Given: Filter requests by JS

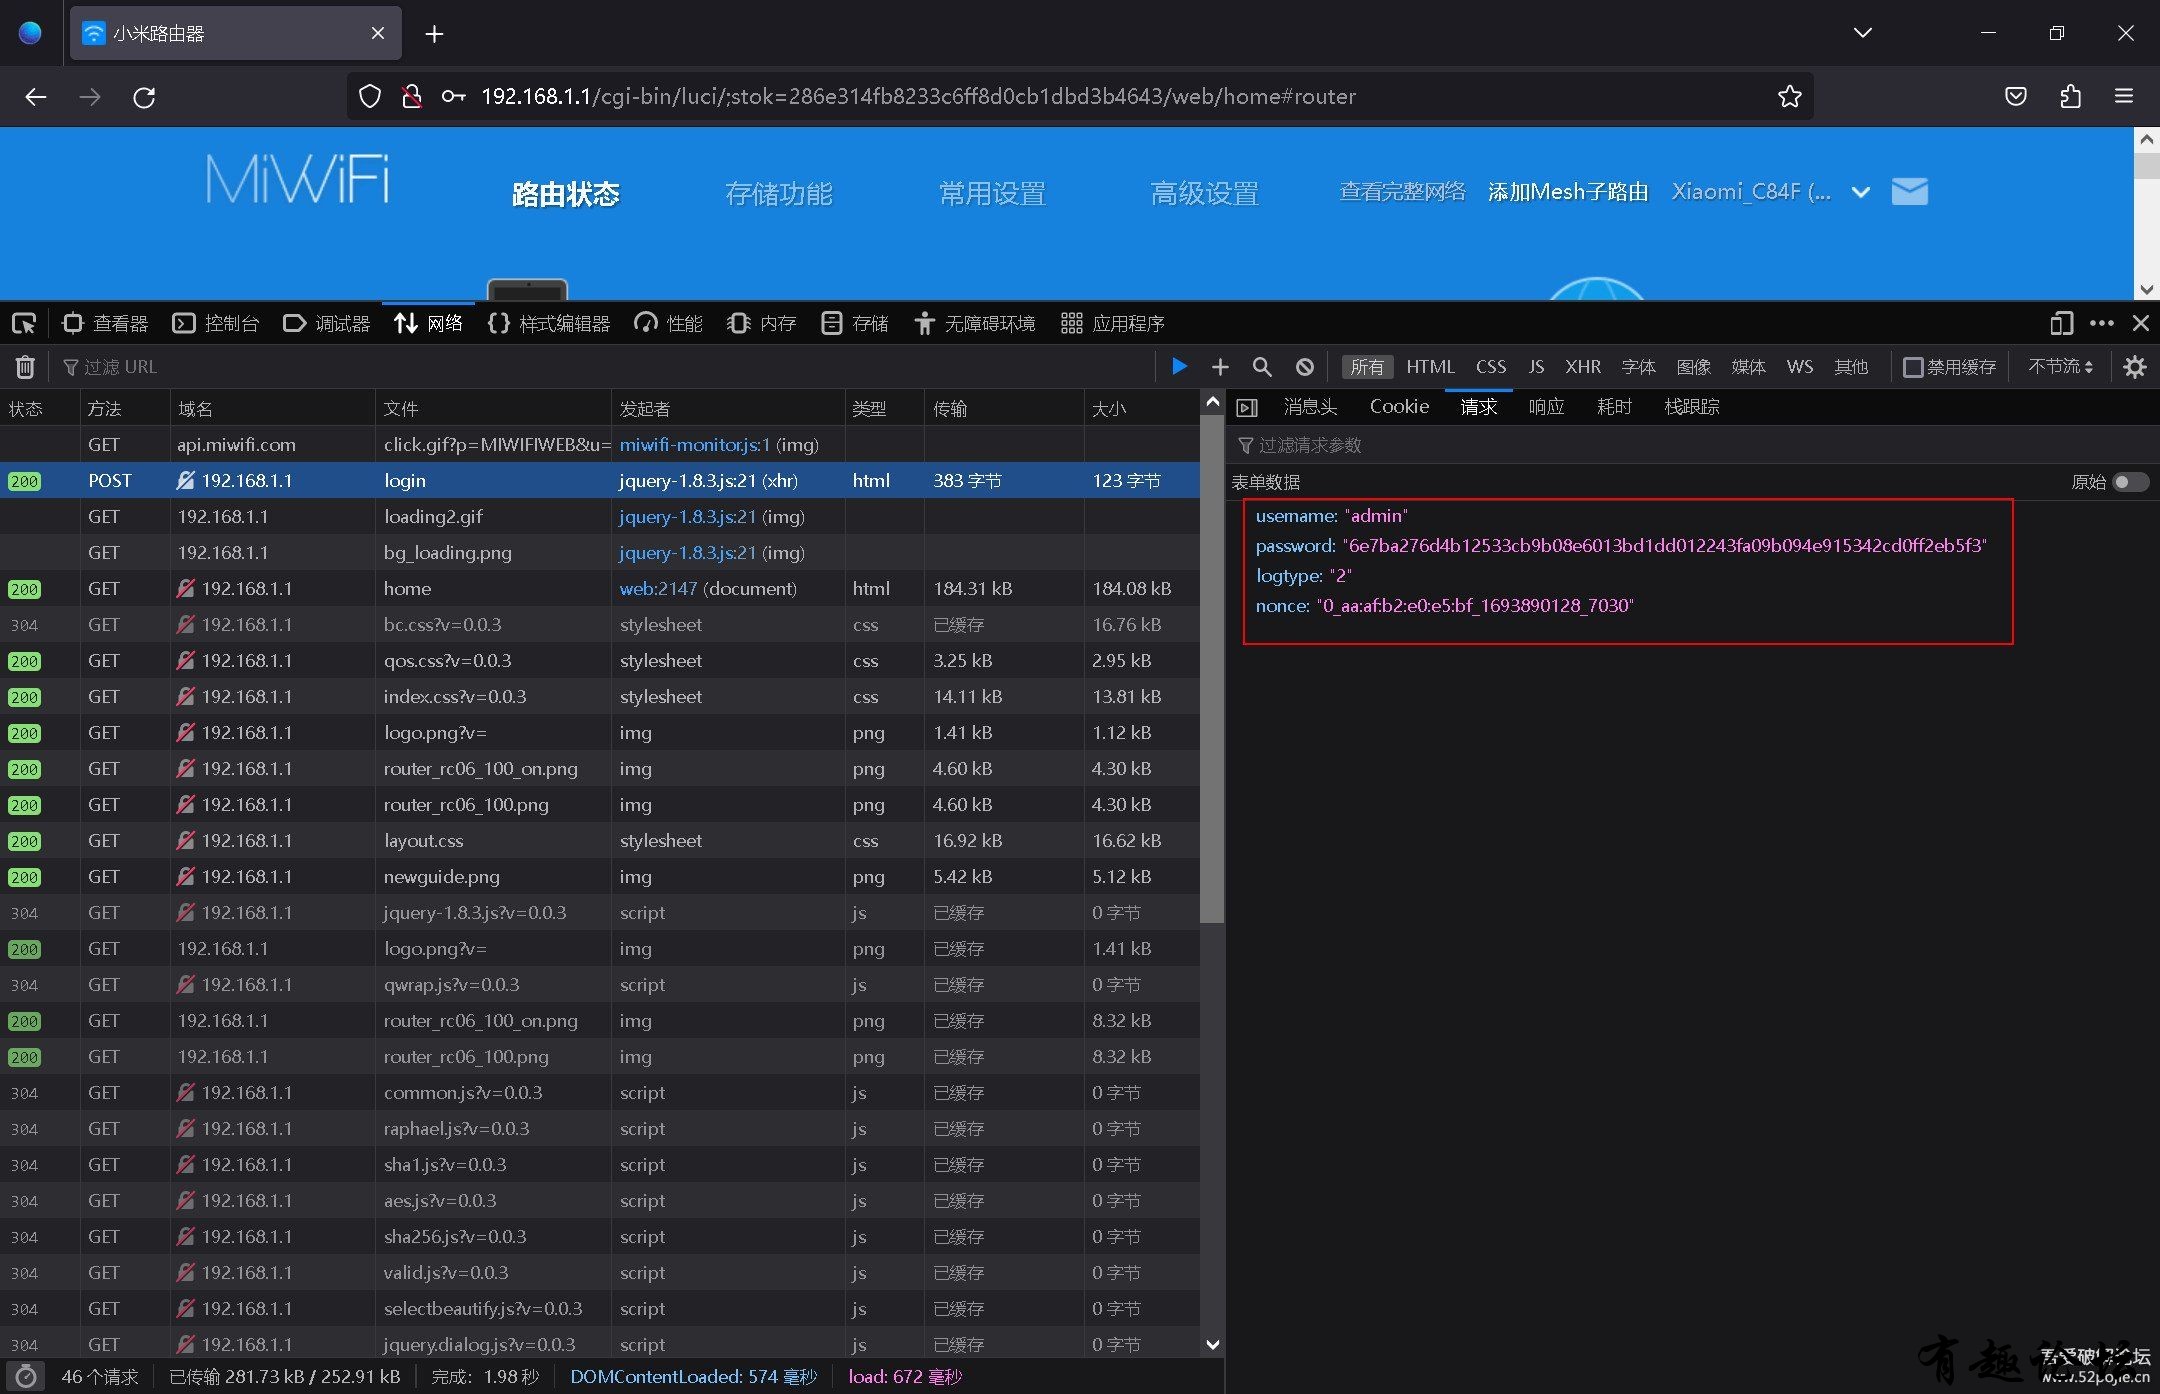Looking at the screenshot, I should [1536, 367].
